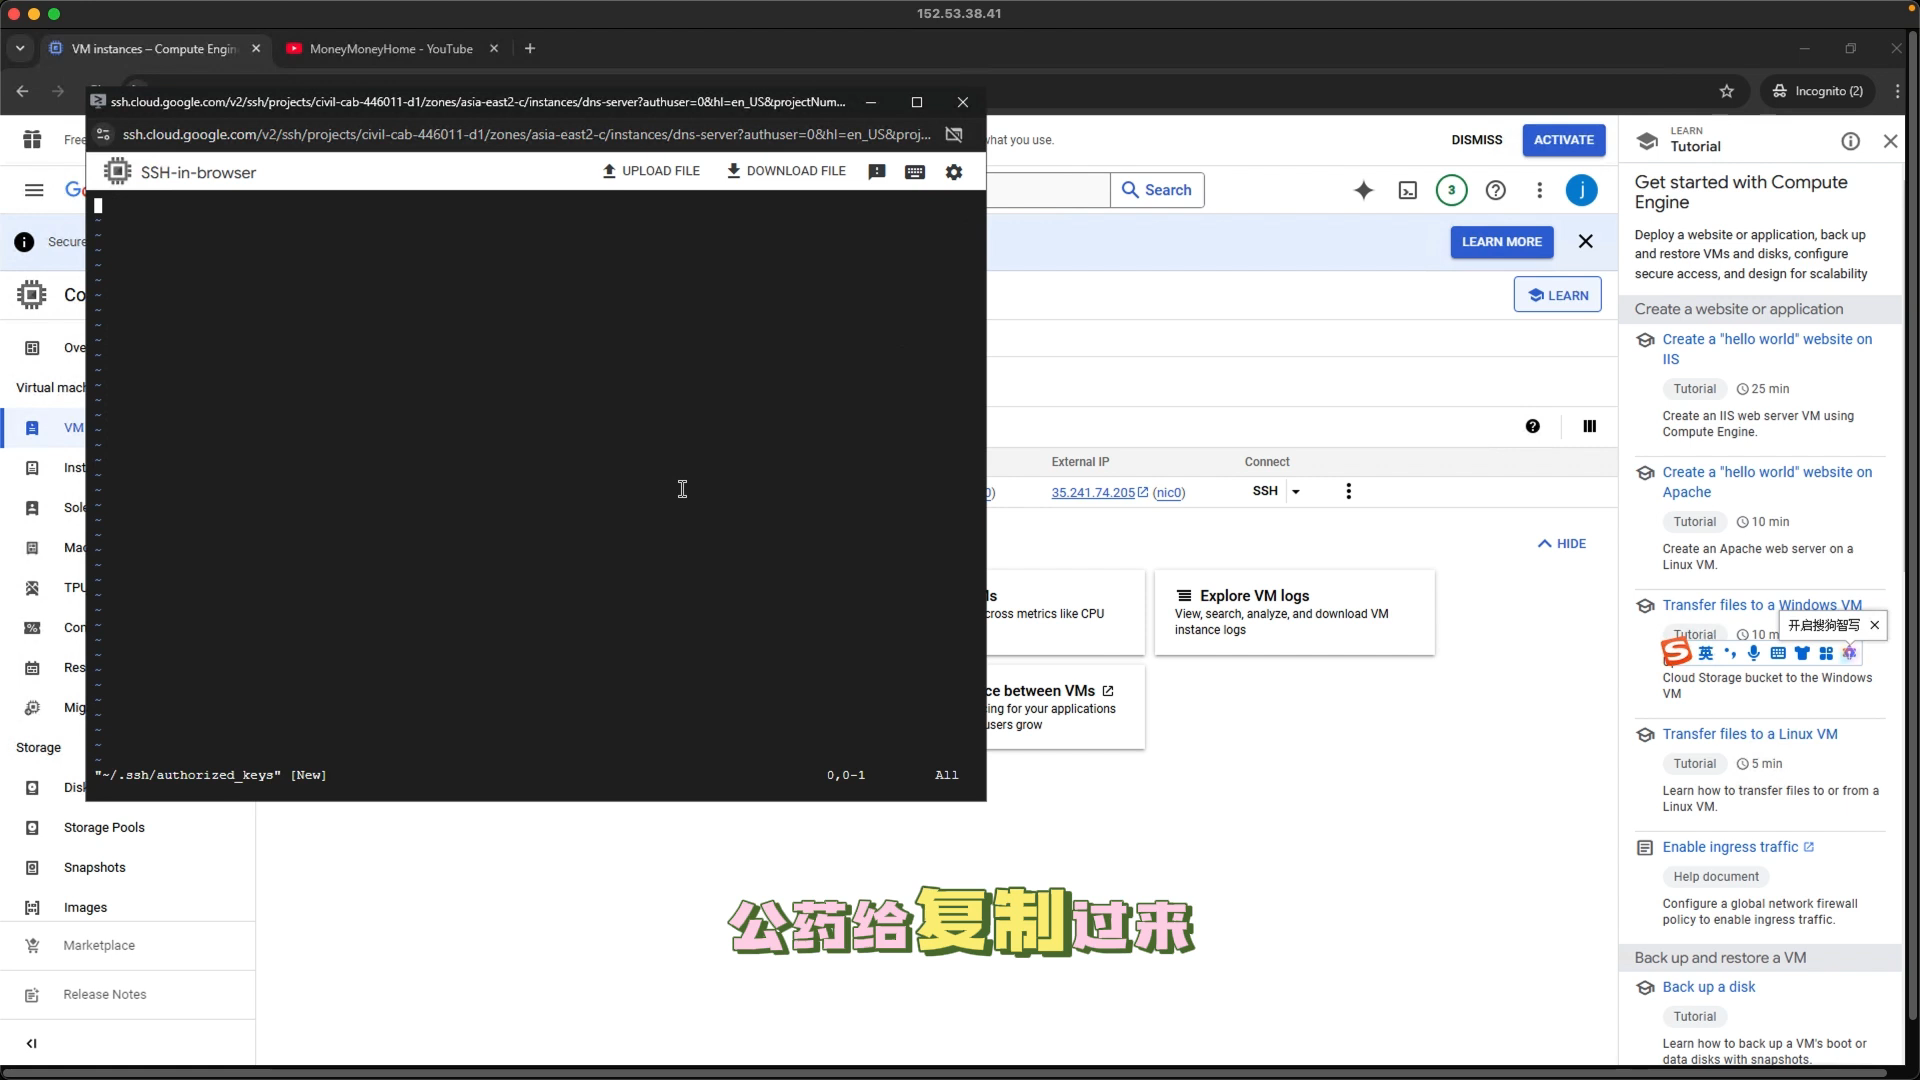Open Marketplace in the sidebar
The height and width of the screenshot is (1080, 1920).
(99, 946)
